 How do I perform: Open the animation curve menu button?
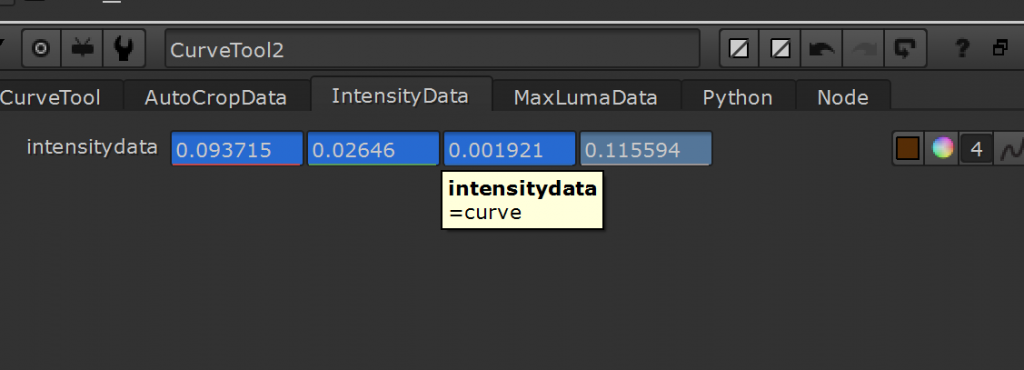coord(1010,149)
